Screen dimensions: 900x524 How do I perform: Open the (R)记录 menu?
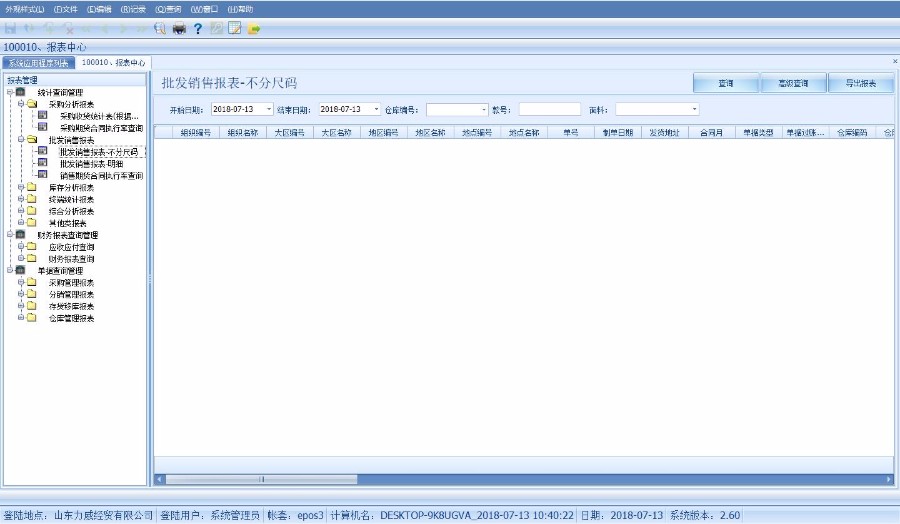[x=133, y=9]
